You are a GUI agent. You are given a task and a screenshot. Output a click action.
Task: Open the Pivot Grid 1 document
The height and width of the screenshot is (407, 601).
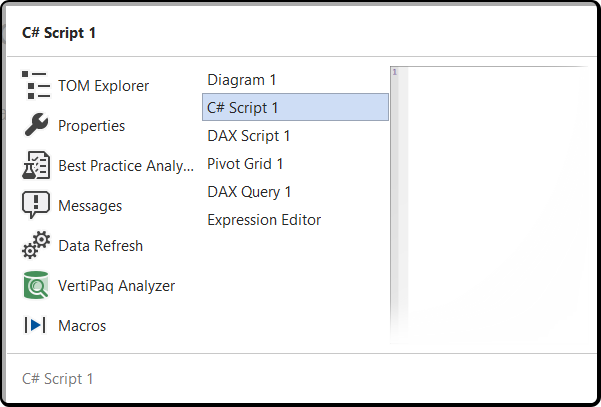(x=245, y=164)
